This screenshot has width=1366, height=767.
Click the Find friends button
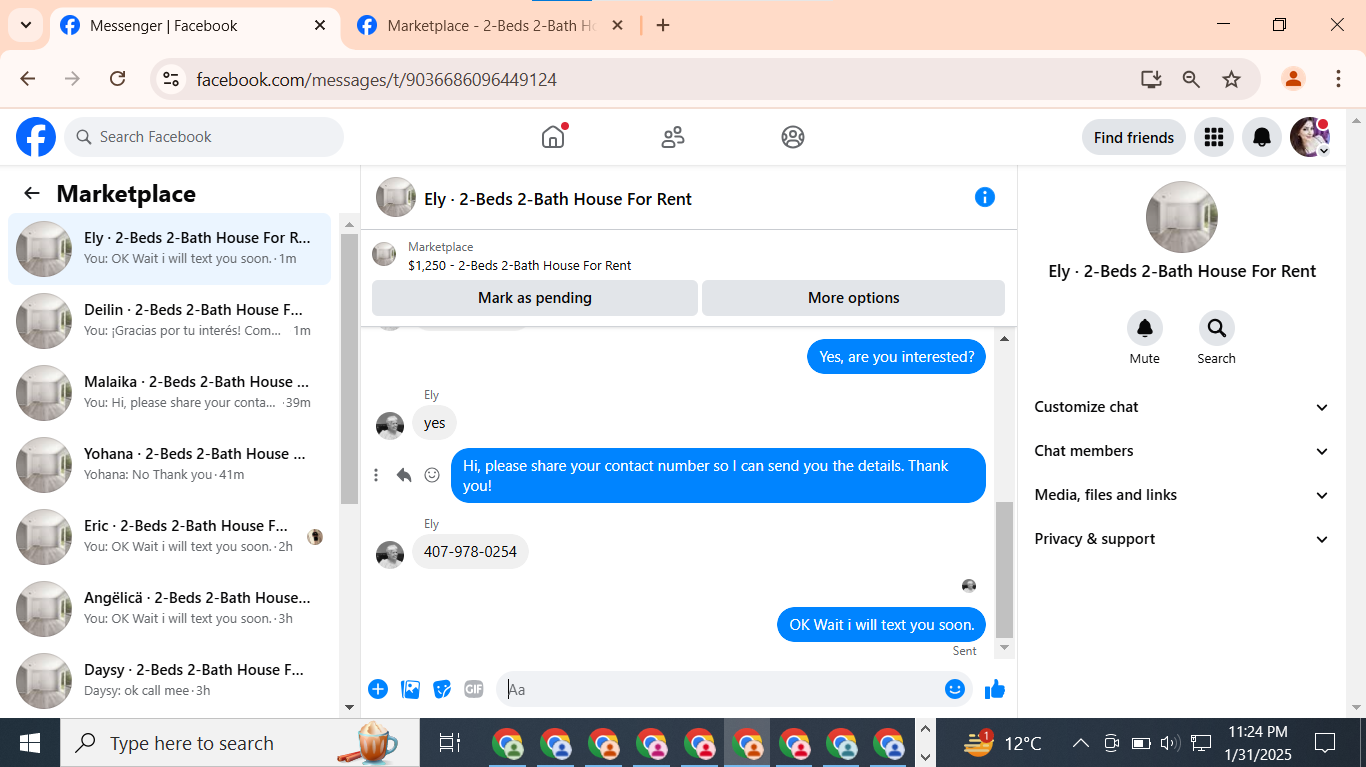(x=1134, y=137)
